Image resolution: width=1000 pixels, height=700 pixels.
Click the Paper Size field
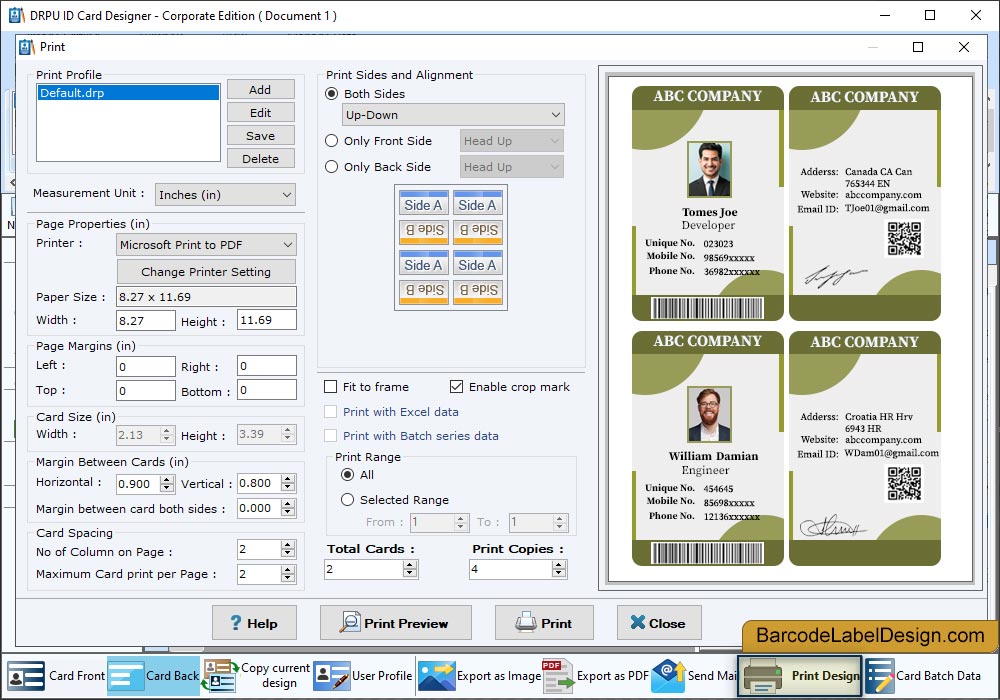pos(206,296)
